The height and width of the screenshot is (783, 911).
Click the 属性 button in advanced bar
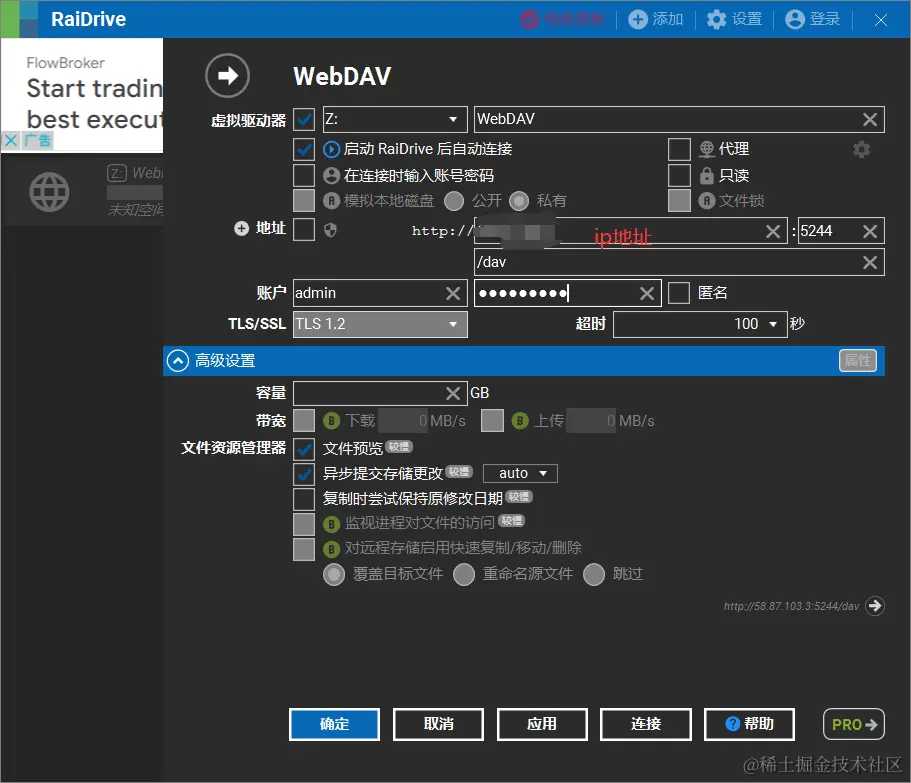pyautogui.click(x=858, y=361)
